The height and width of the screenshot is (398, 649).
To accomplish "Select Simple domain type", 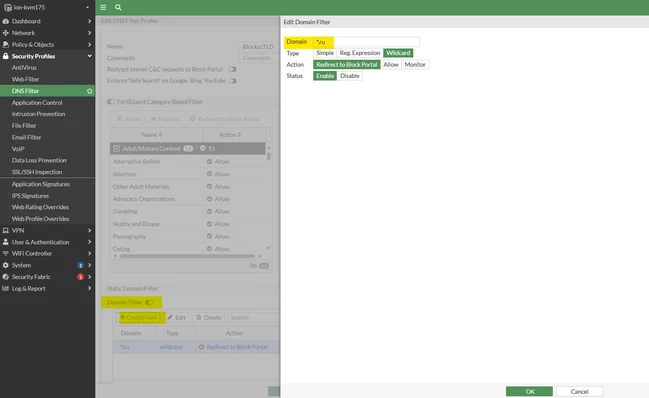I will point(325,53).
